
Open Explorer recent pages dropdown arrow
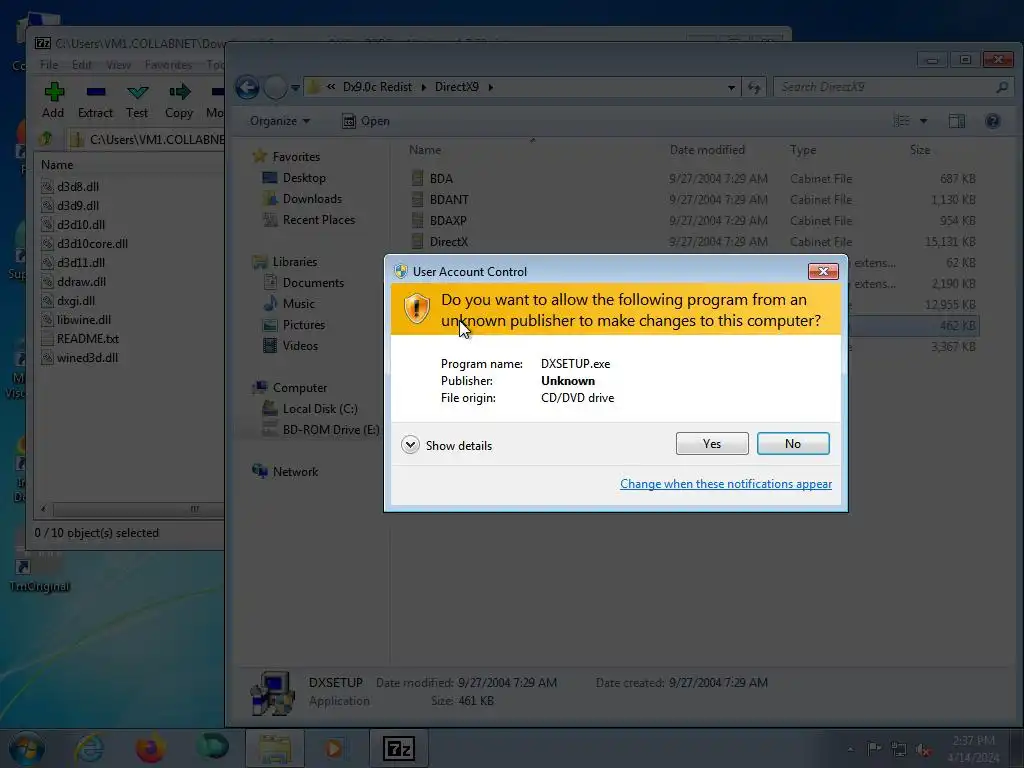click(295, 88)
